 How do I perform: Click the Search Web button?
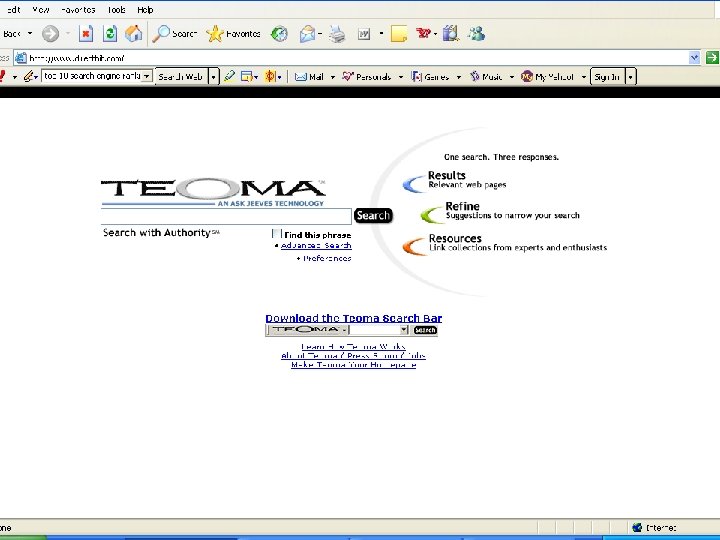pos(181,77)
